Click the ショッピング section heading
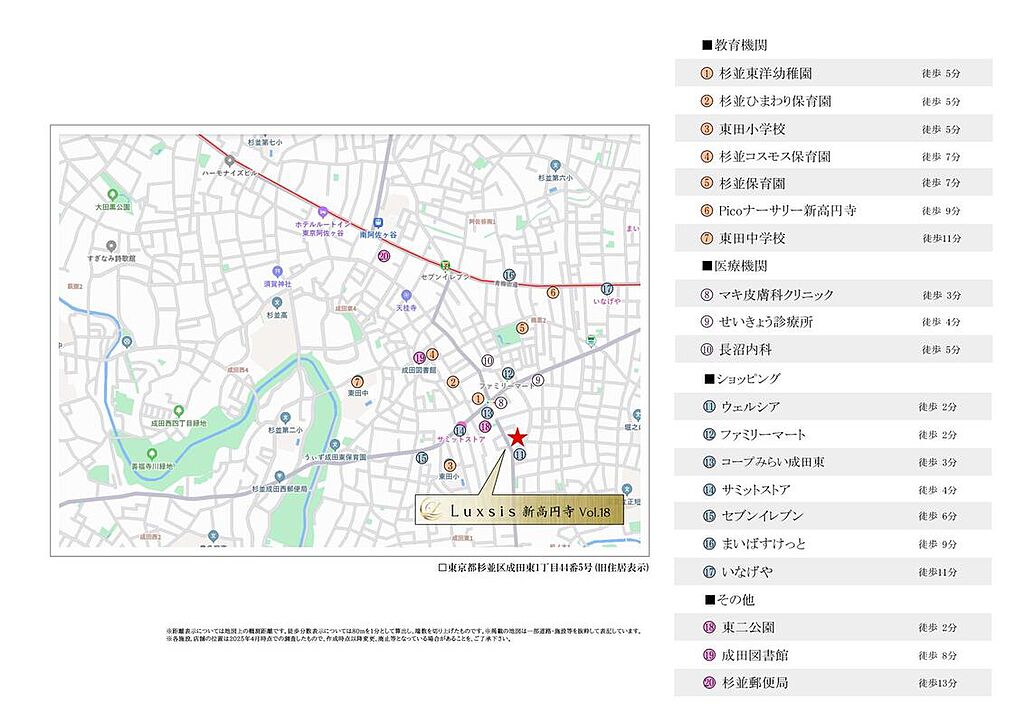This screenshot has height=723, width=1024. coord(743,378)
